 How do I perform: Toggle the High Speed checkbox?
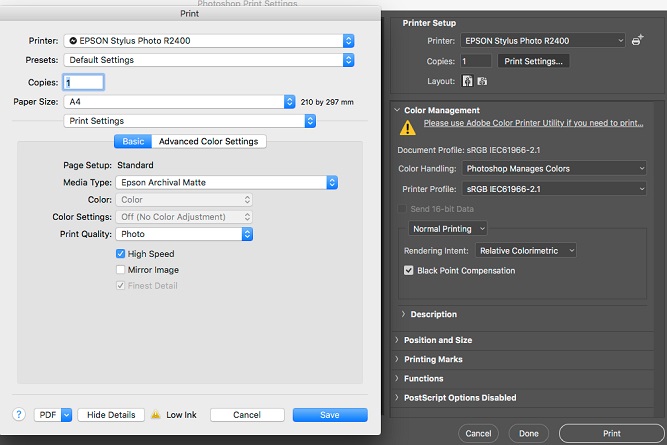120,254
